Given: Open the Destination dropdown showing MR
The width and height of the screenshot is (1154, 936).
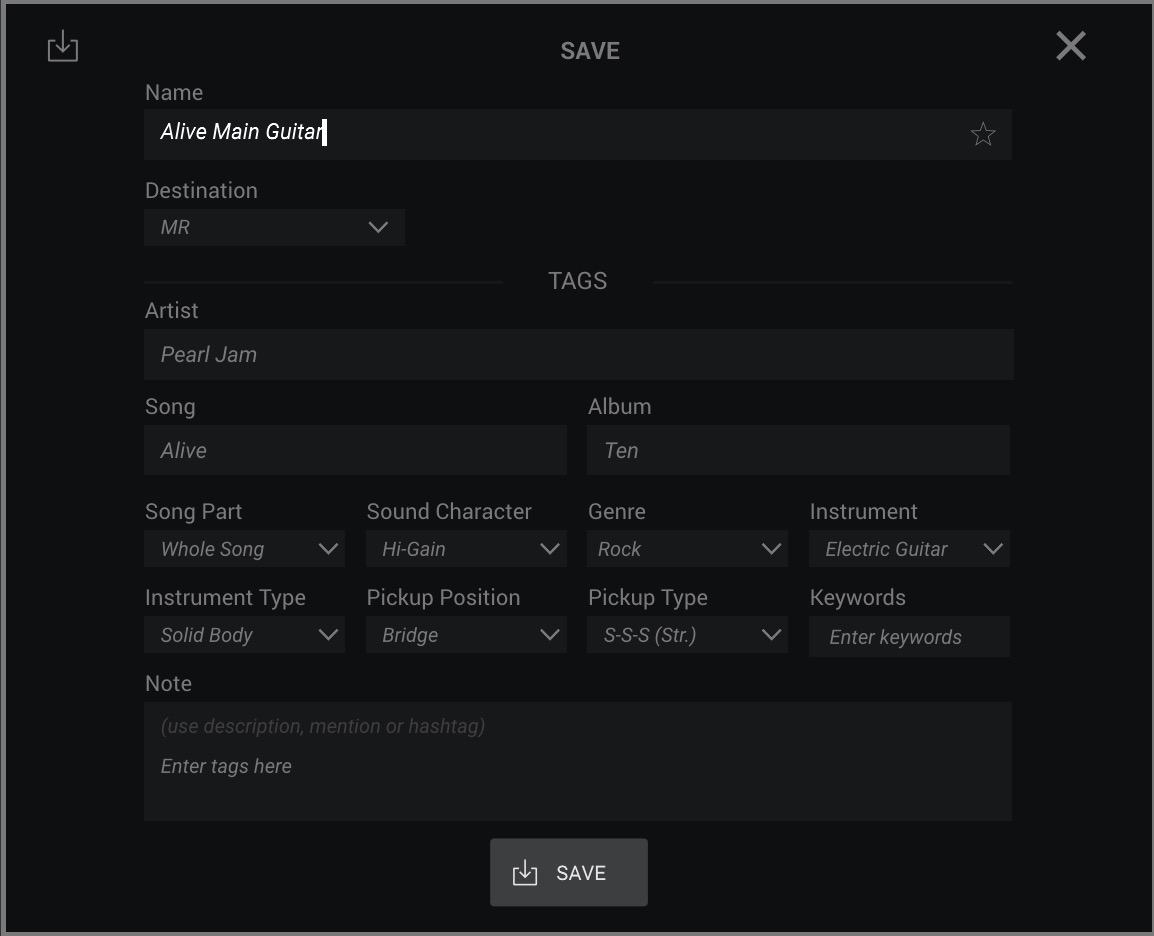Looking at the screenshot, I should pyautogui.click(x=275, y=227).
